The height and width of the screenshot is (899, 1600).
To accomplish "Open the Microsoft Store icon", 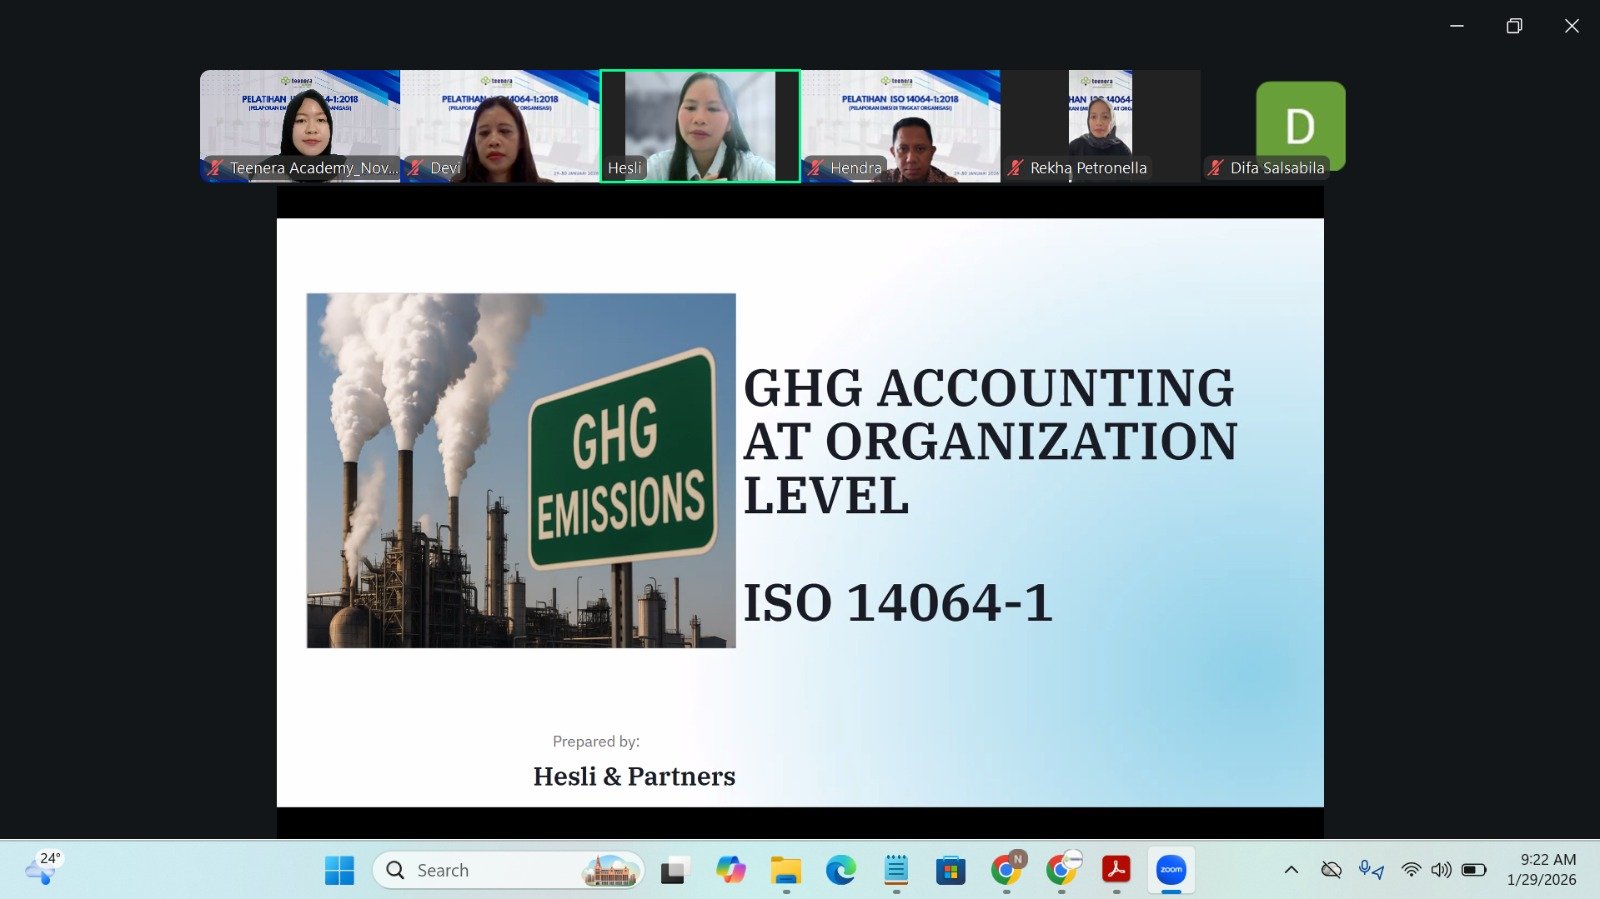I will (x=951, y=870).
